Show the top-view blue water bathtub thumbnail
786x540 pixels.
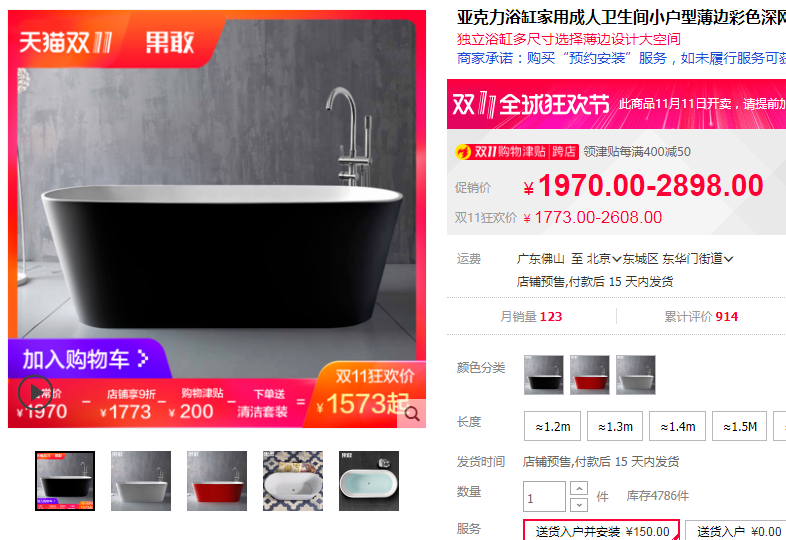point(369,481)
